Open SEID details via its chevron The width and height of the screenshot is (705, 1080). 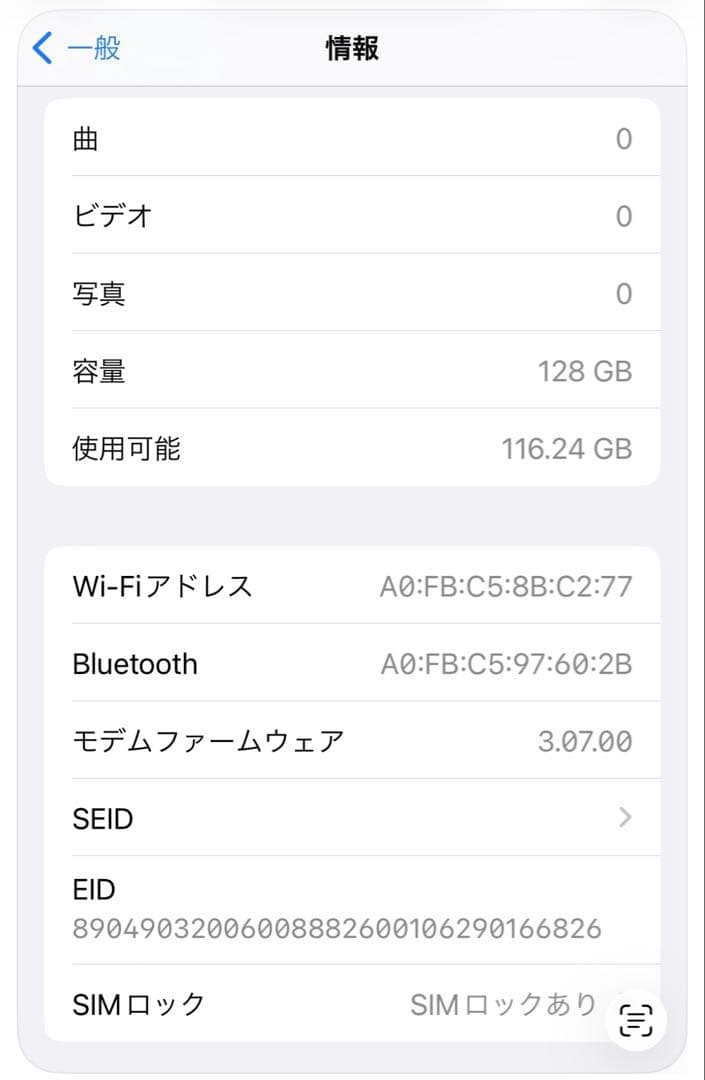click(624, 818)
